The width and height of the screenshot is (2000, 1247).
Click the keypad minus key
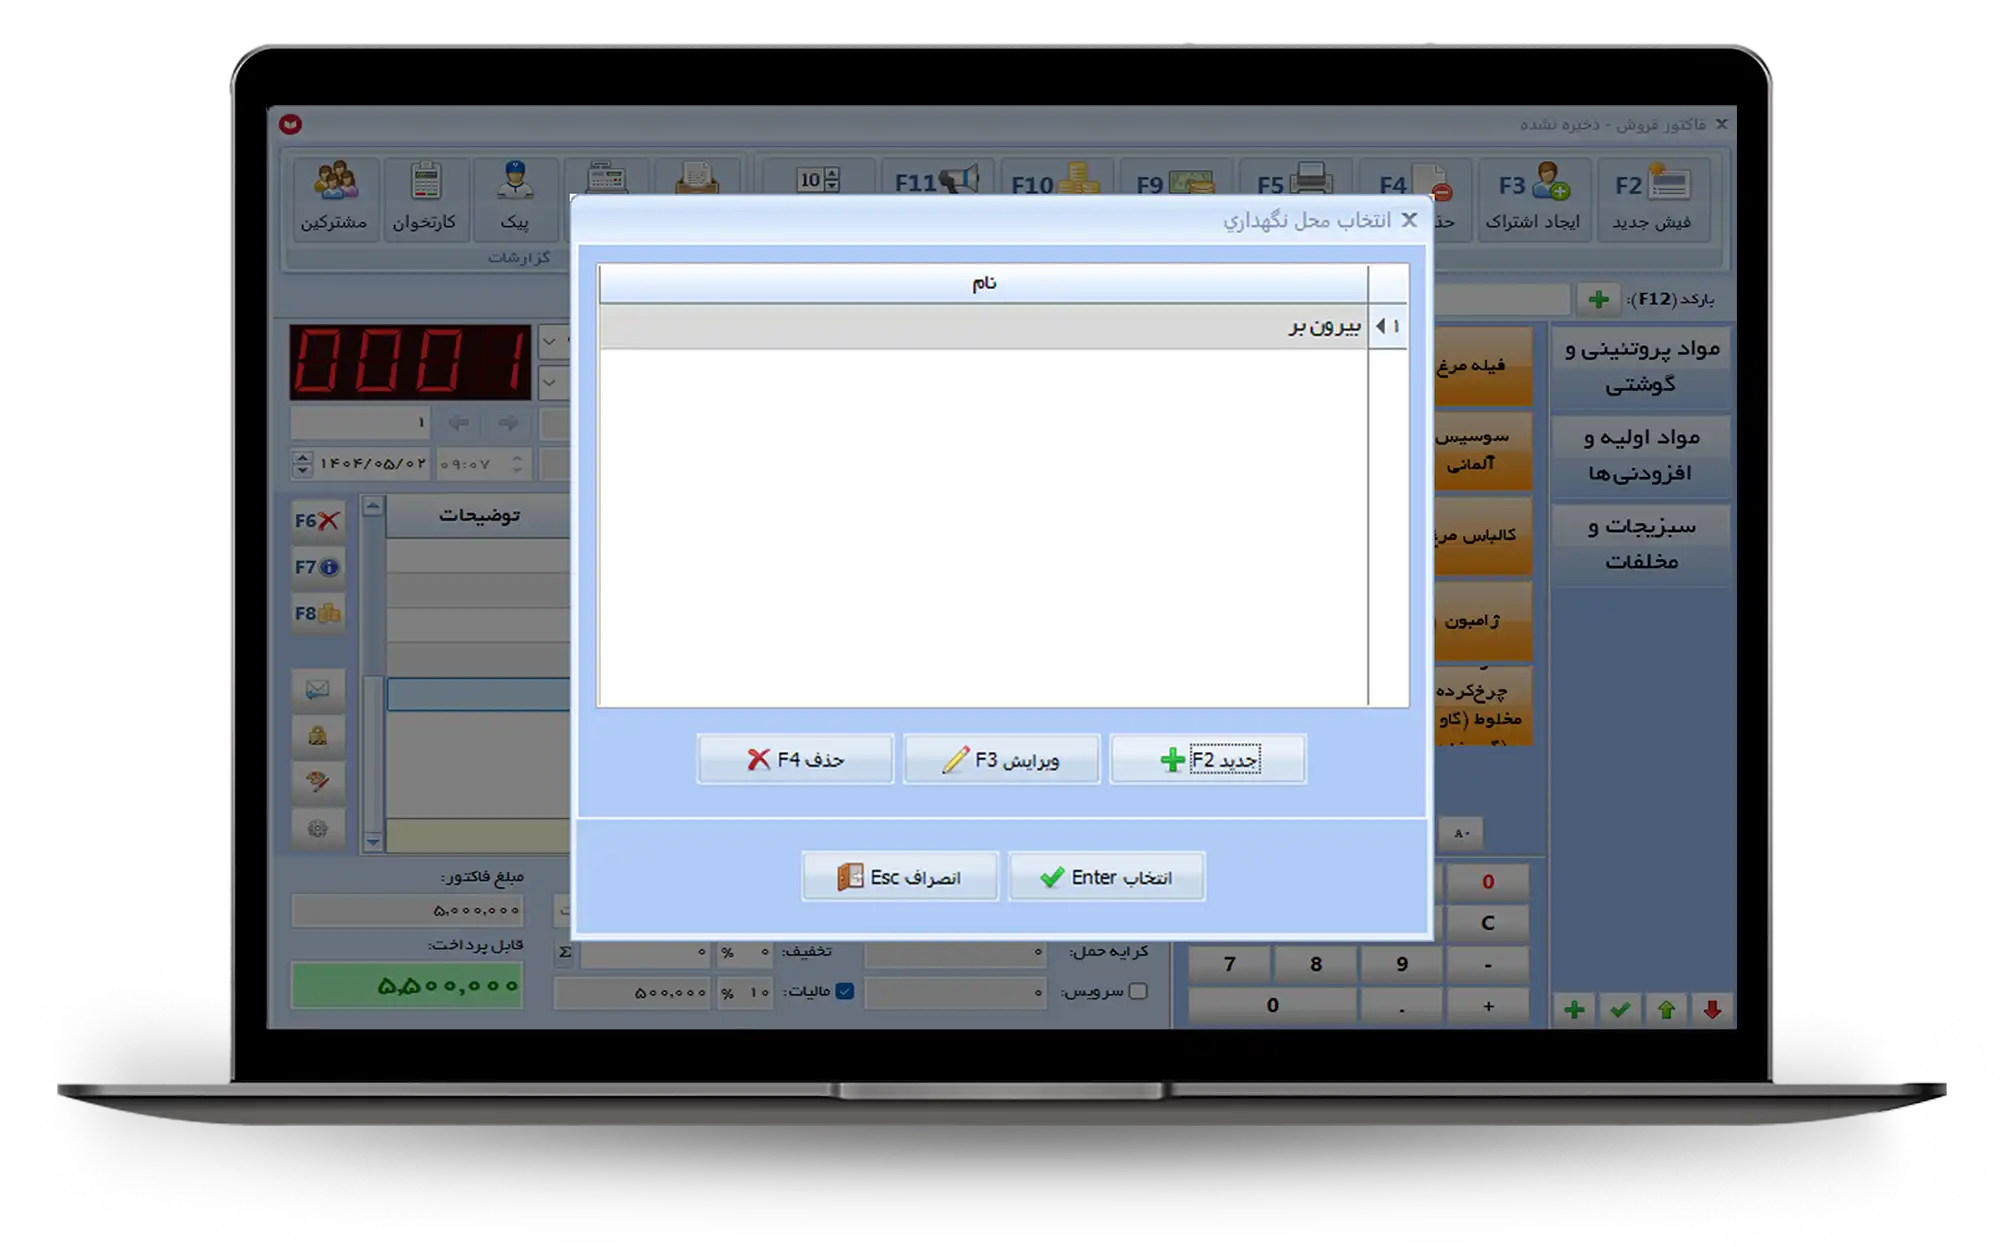[1488, 965]
